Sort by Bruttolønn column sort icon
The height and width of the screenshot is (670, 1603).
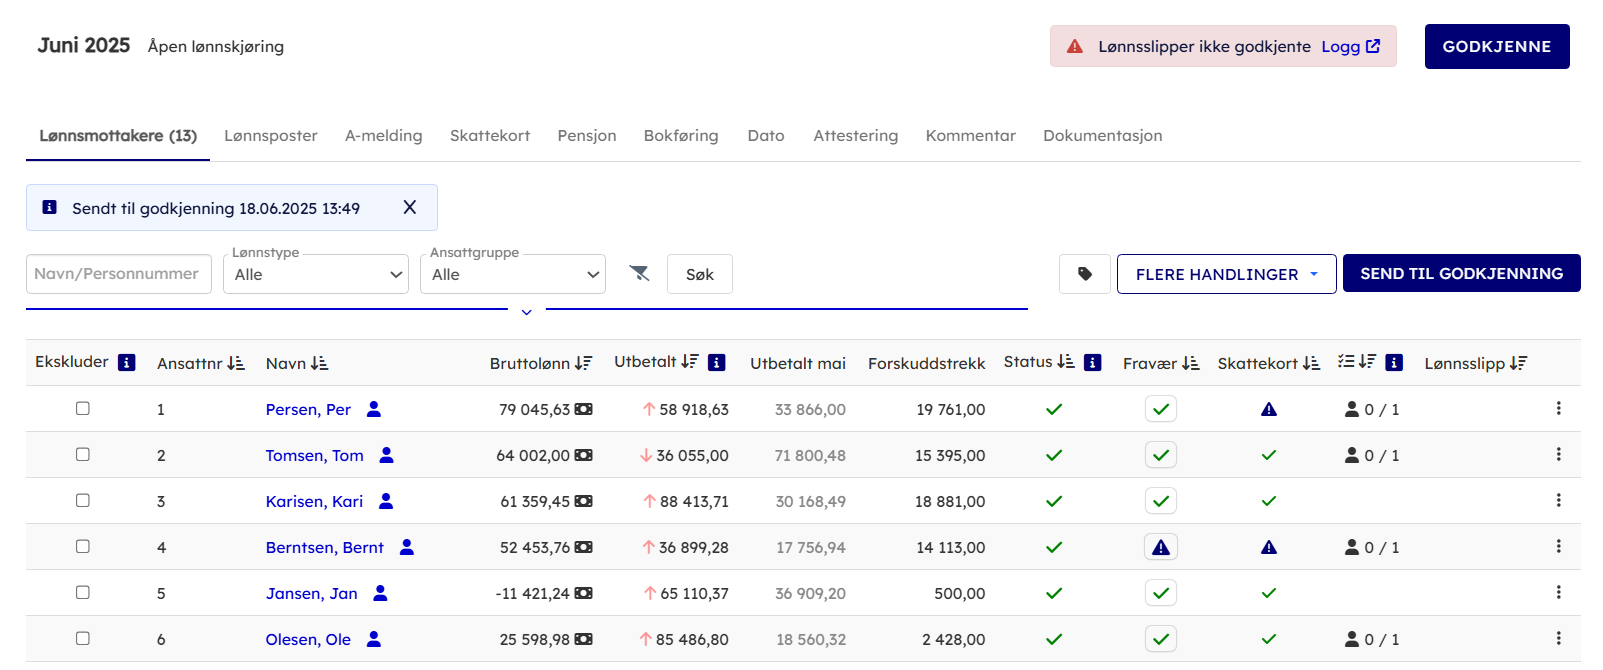pyautogui.click(x=583, y=363)
